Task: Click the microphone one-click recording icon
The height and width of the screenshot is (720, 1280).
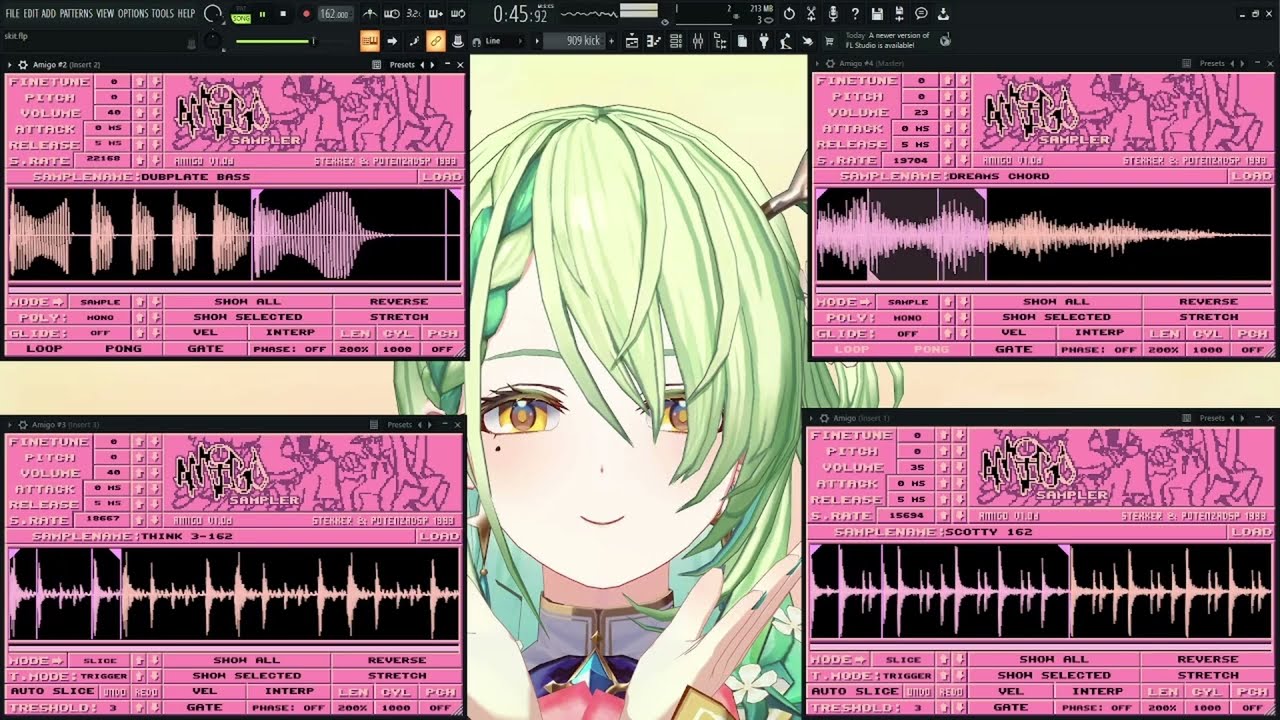Action: pyautogui.click(x=833, y=14)
